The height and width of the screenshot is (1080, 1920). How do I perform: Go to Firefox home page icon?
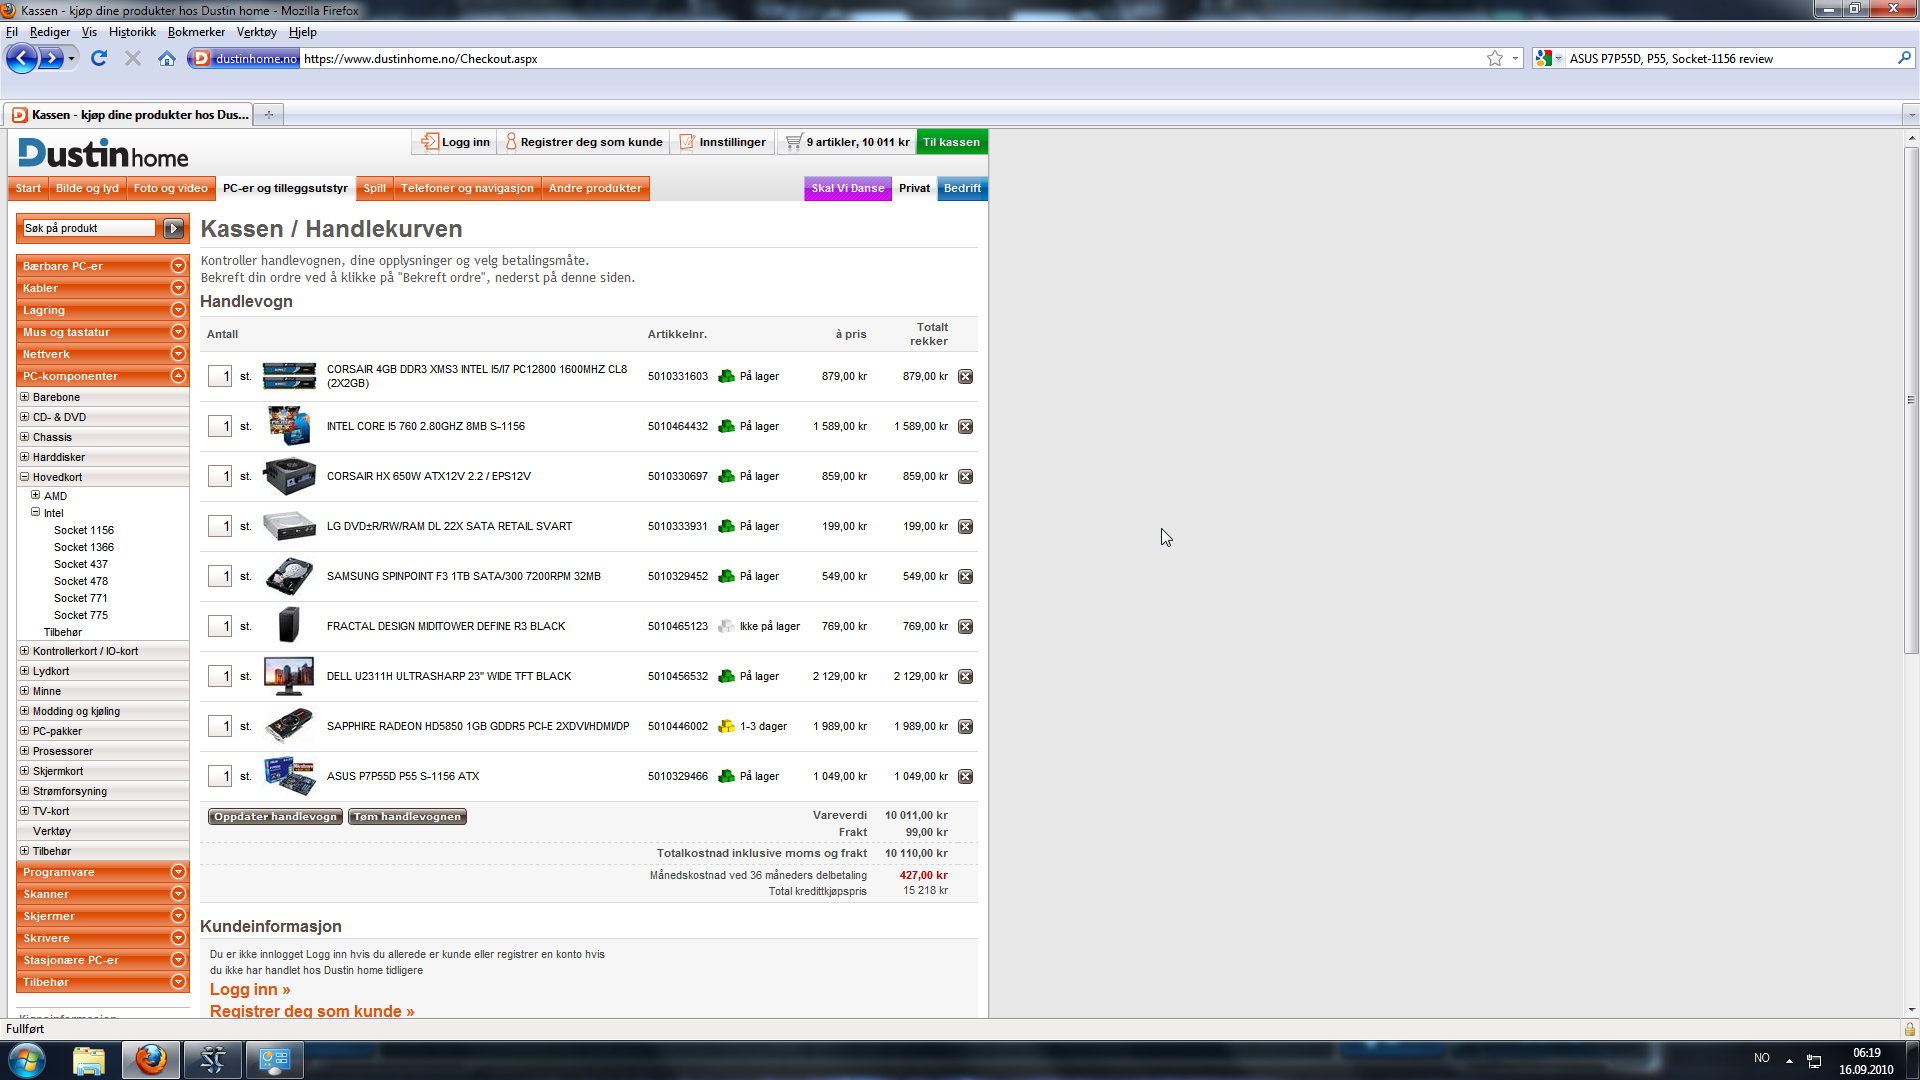(167, 59)
